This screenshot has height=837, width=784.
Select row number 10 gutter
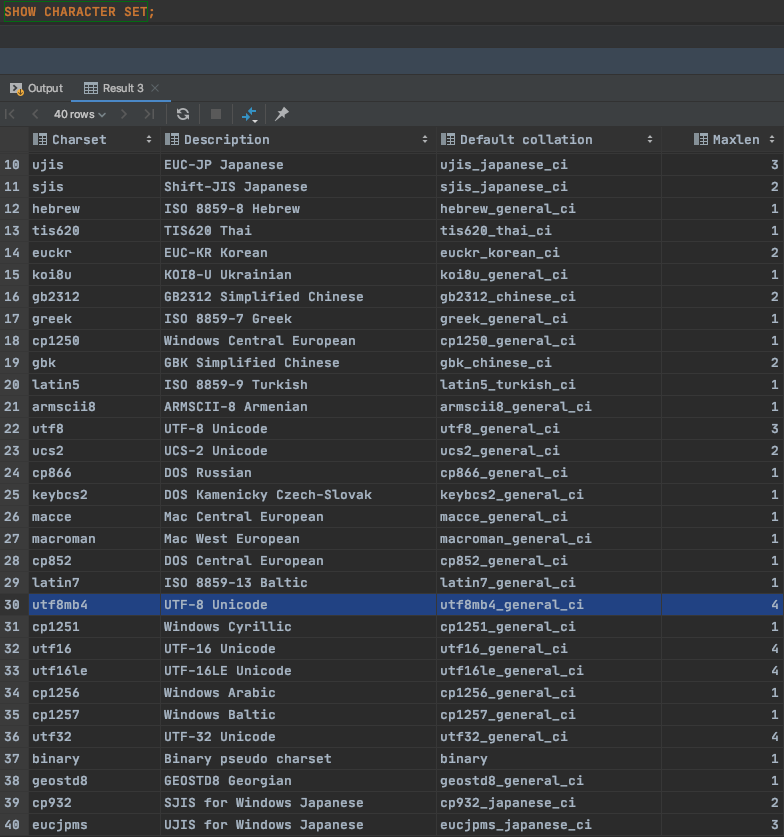point(14,165)
